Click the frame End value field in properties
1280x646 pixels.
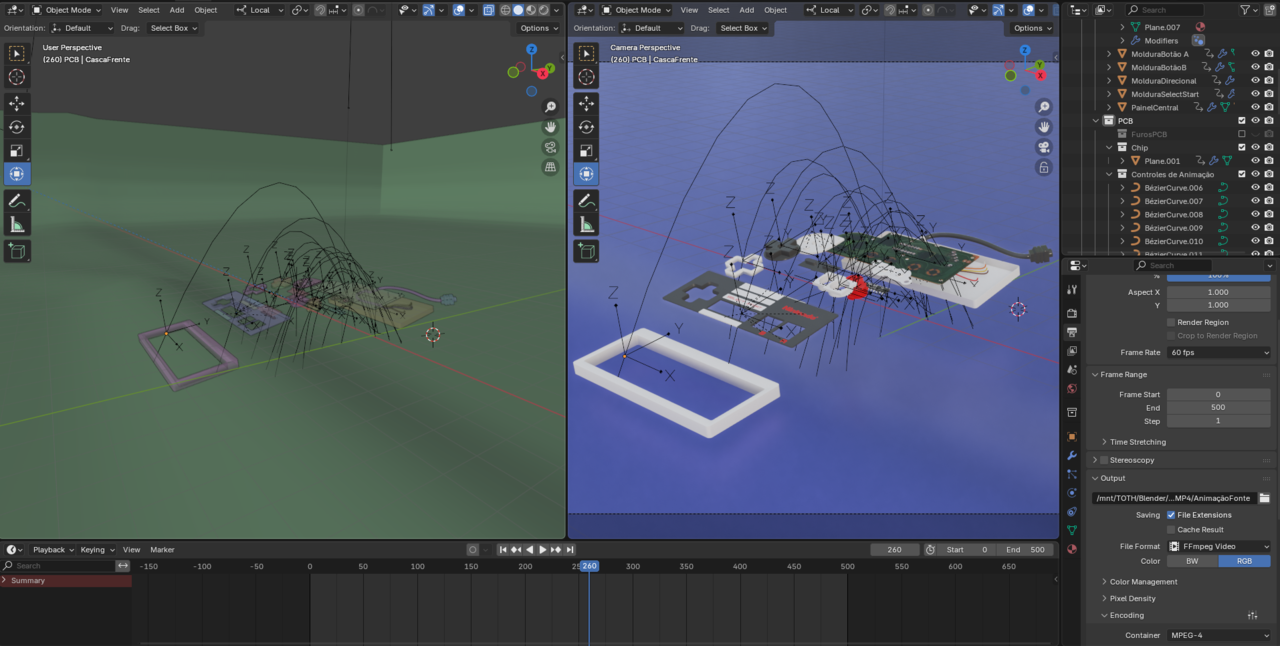(x=1218, y=408)
